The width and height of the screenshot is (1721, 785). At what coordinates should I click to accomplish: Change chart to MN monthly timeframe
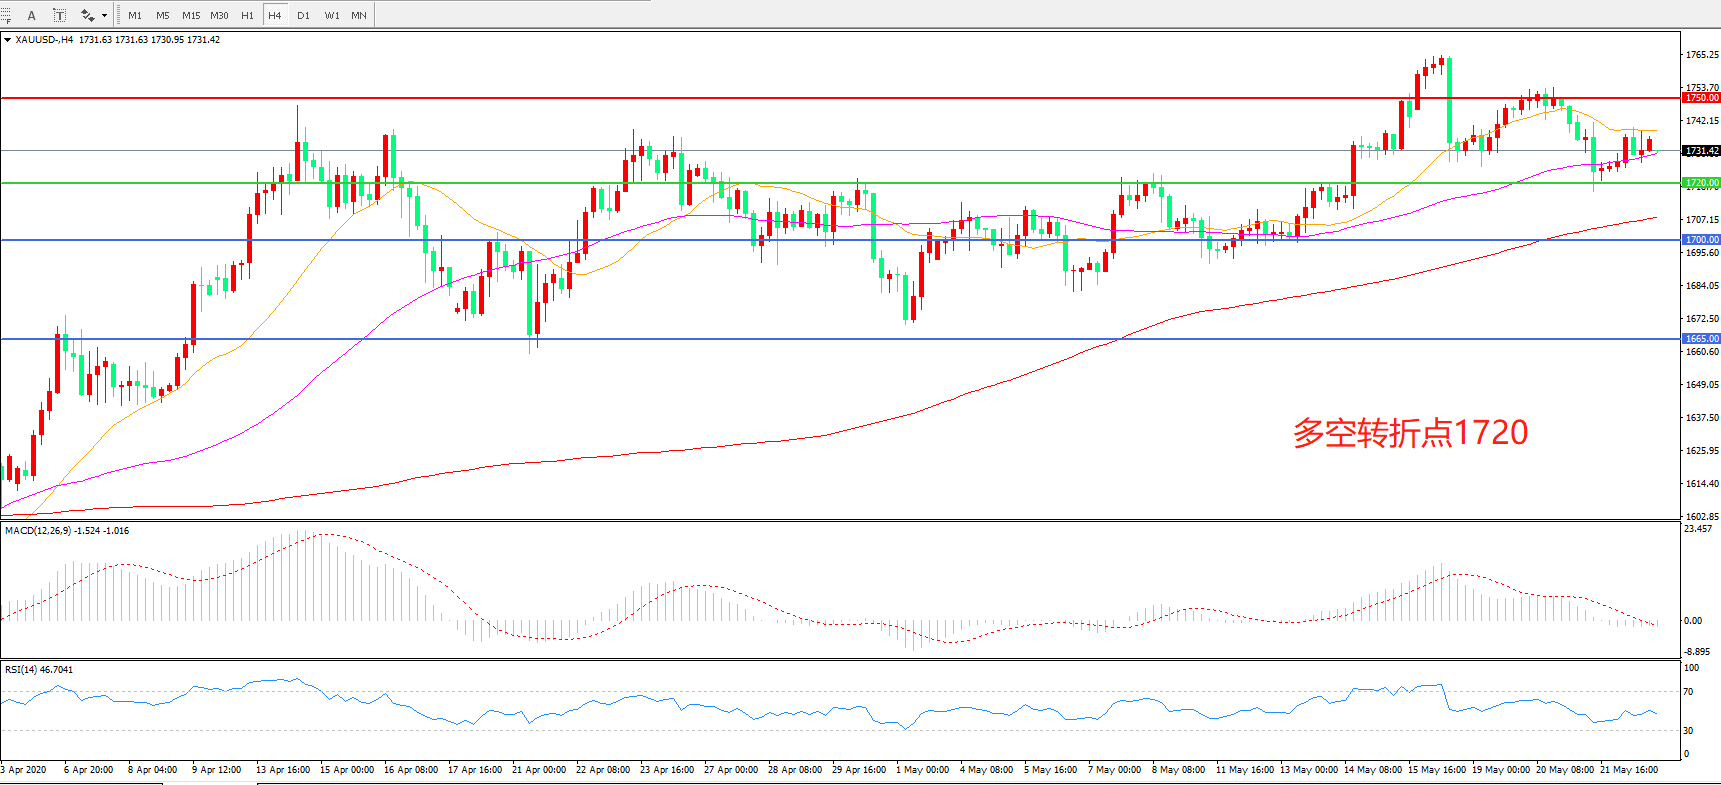tap(359, 15)
